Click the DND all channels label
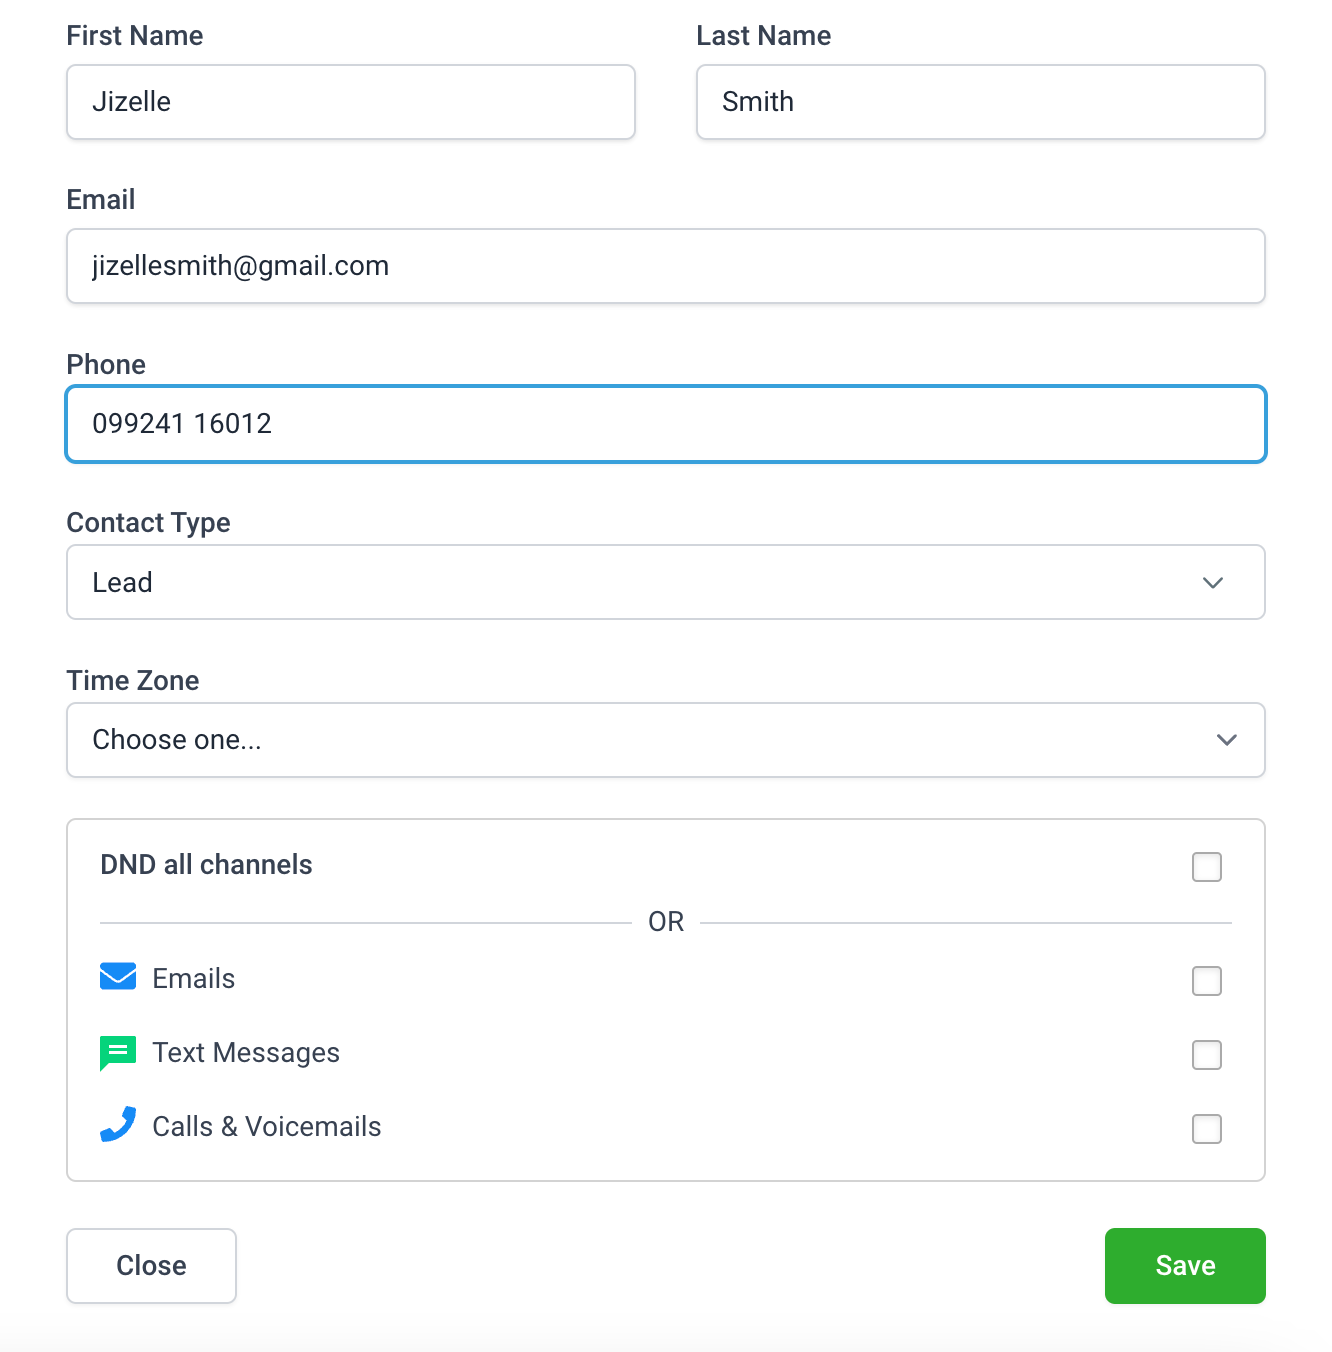1332x1352 pixels. [x=206, y=865]
